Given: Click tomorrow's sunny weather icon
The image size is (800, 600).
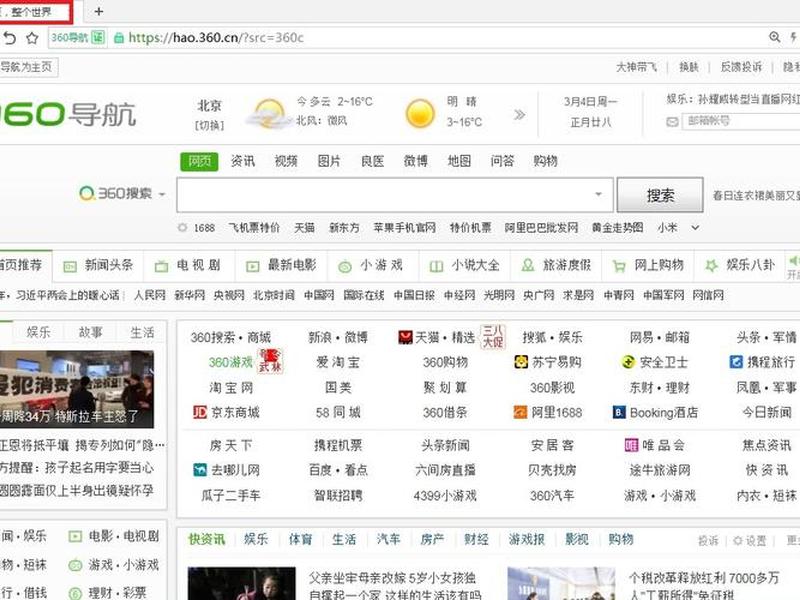Looking at the screenshot, I should pyautogui.click(x=420, y=113).
